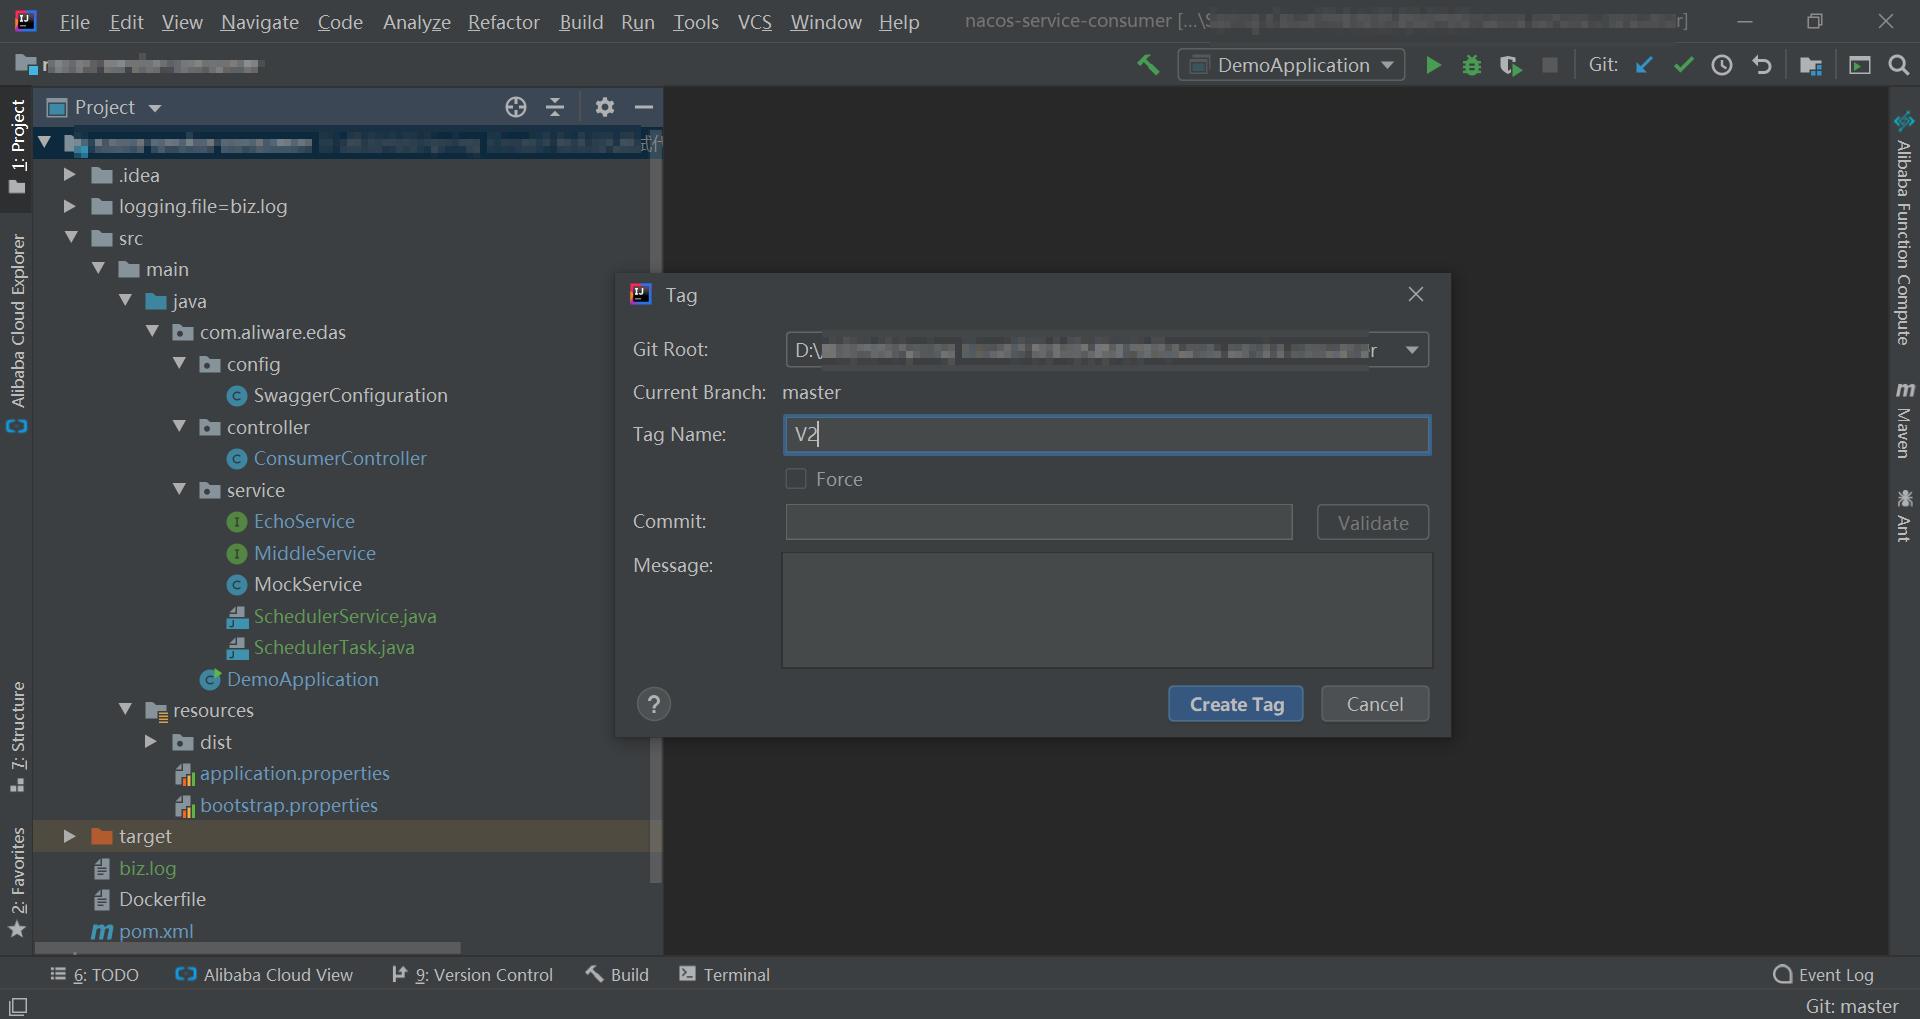The image size is (1920, 1019).
Task: Click the Build project hammer icon
Action: pos(1148,65)
